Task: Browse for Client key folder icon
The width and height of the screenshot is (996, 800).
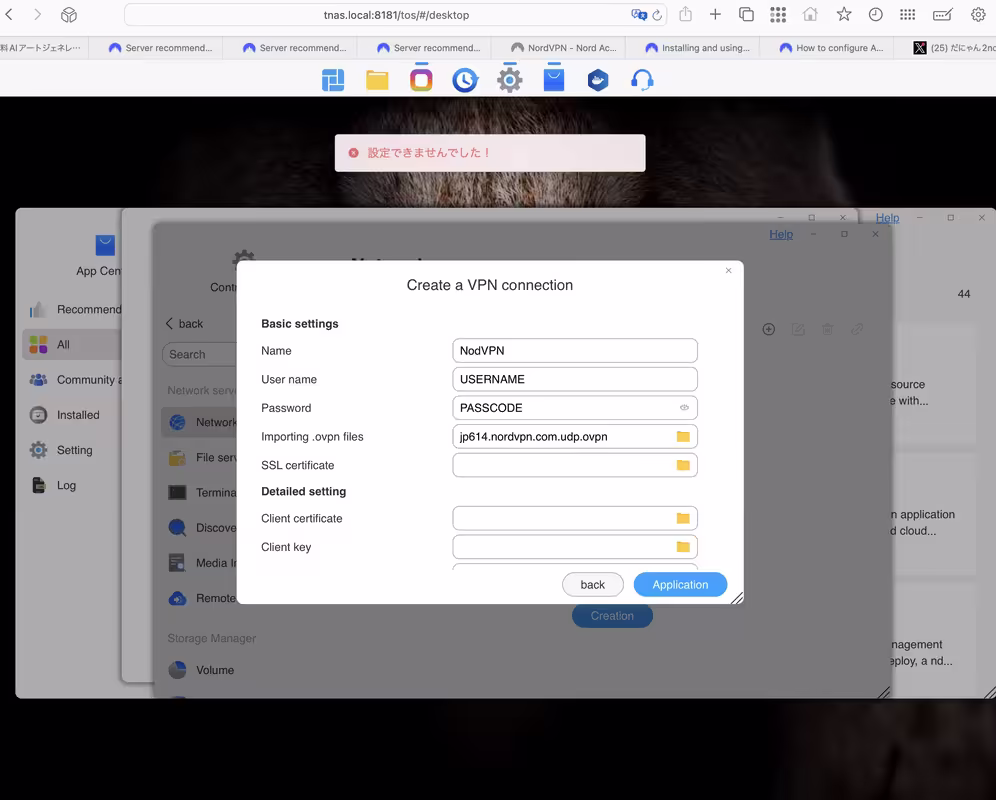Action: [683, 547]
